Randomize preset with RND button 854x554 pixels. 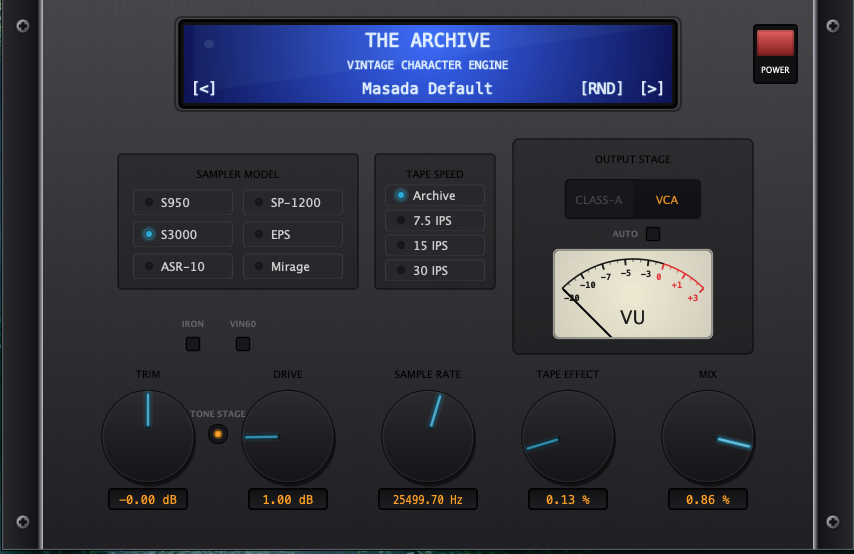coord(602,88)
